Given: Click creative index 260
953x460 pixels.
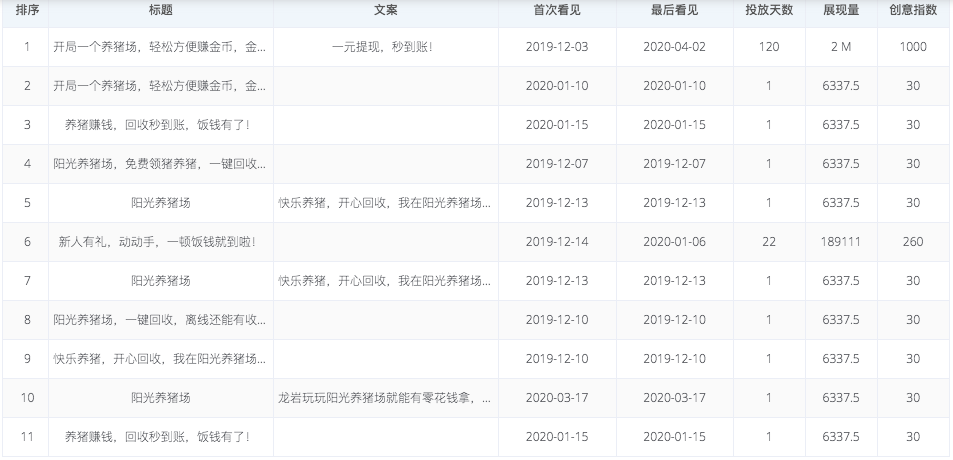Looking at the screenshot, I should pyautogui.click(x=913, y=242).
